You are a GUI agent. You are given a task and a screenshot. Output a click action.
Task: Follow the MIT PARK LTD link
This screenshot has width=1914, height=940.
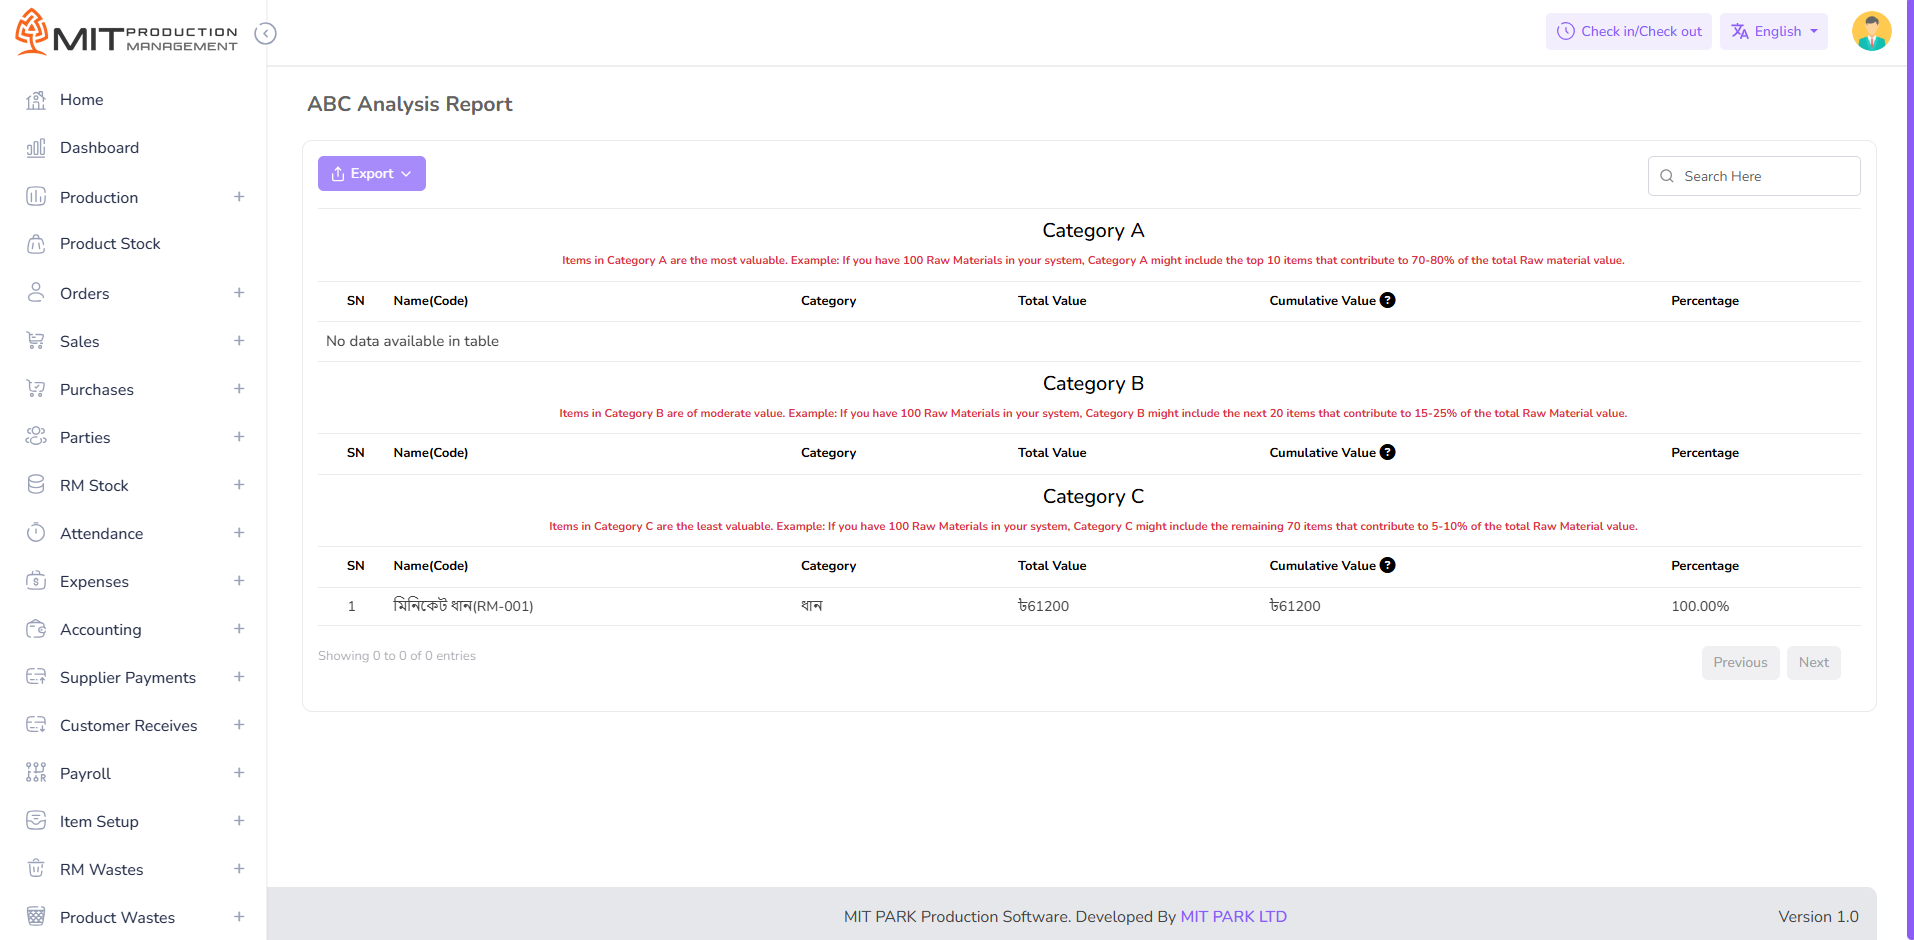(1233, 917)
